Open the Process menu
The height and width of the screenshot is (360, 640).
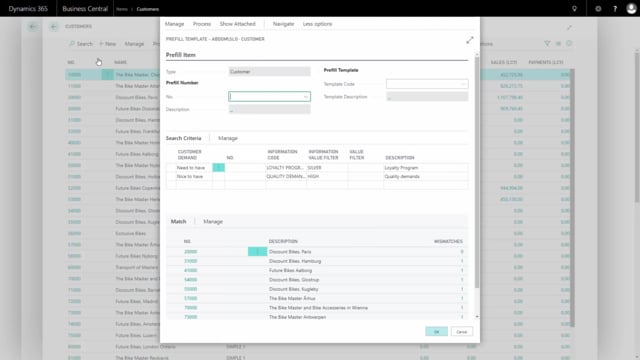pos(202,24)
